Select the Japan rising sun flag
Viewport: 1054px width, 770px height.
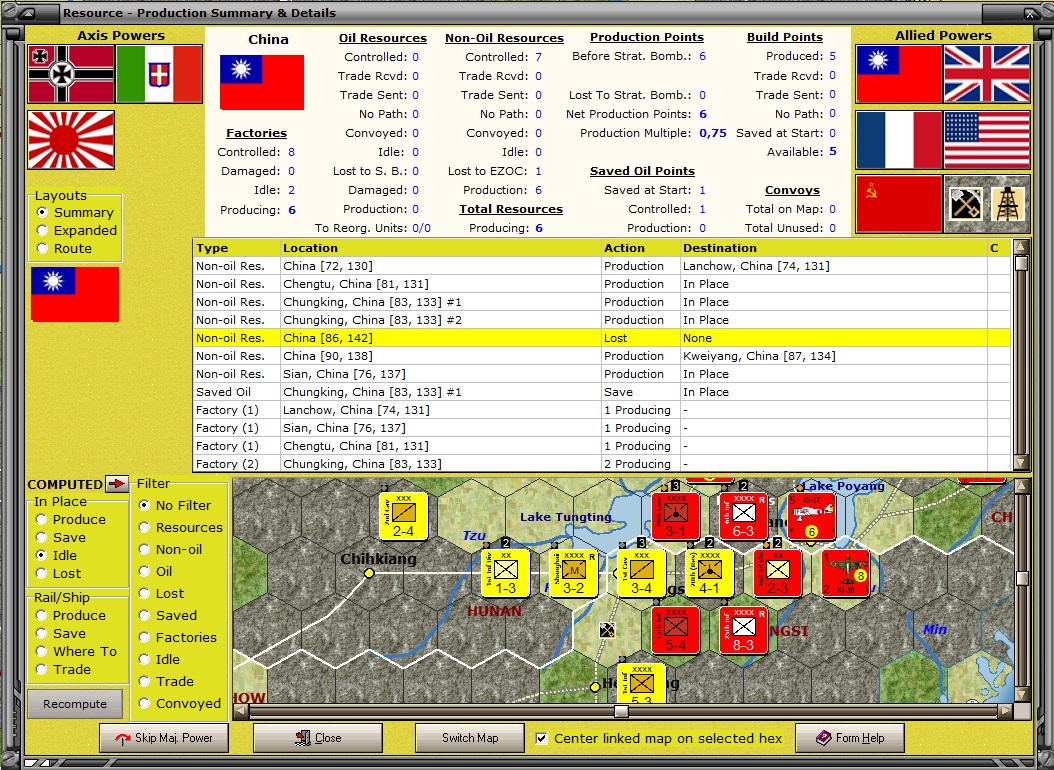[x=71, y=140]
